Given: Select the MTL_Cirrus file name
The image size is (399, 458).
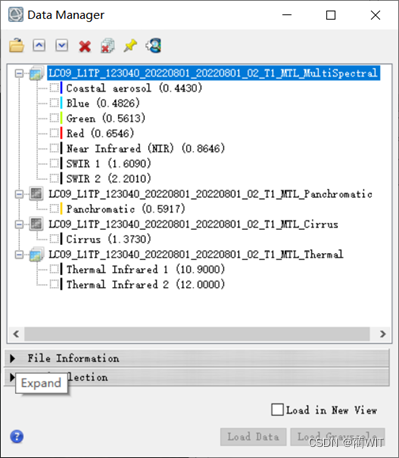Looking at the screenshot, I should coord(193,224).
